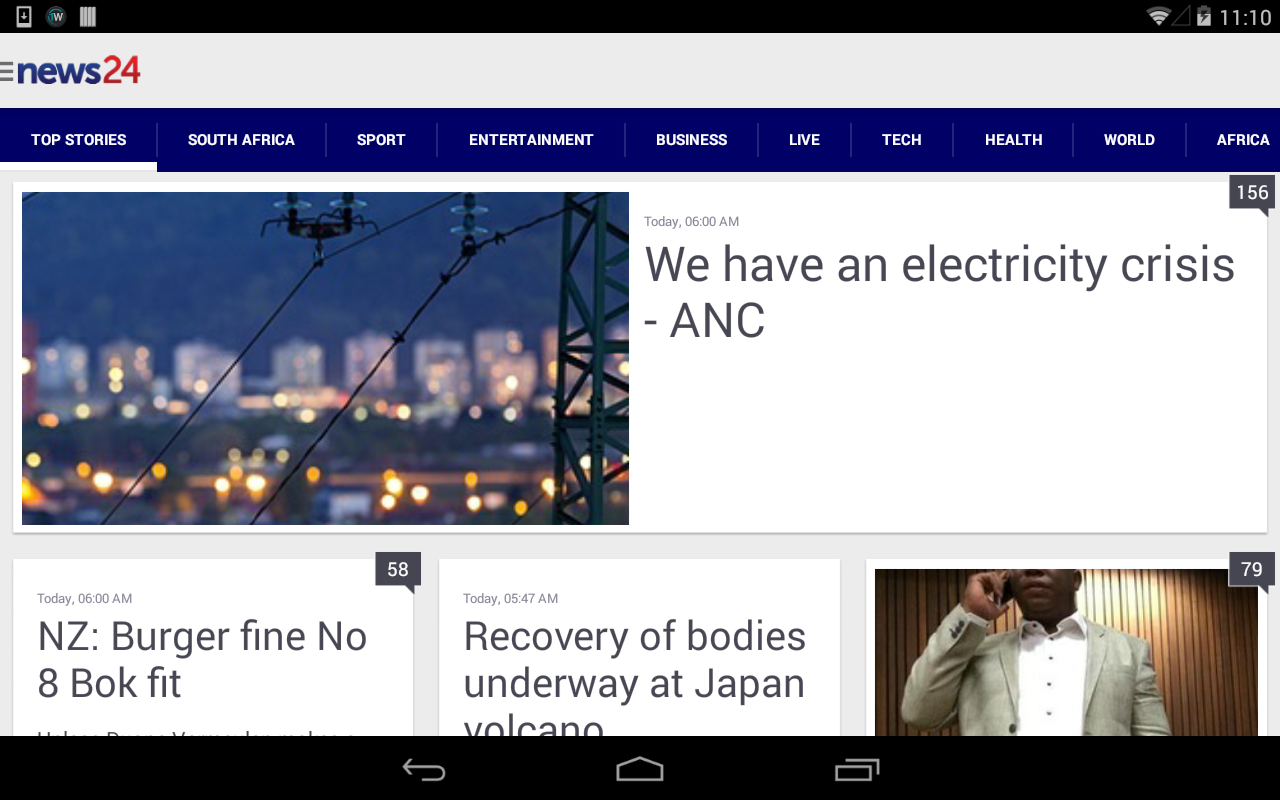Open the 79 comments badge
The height and width of the screenshot is (800, 1280).
(1251, 570)
